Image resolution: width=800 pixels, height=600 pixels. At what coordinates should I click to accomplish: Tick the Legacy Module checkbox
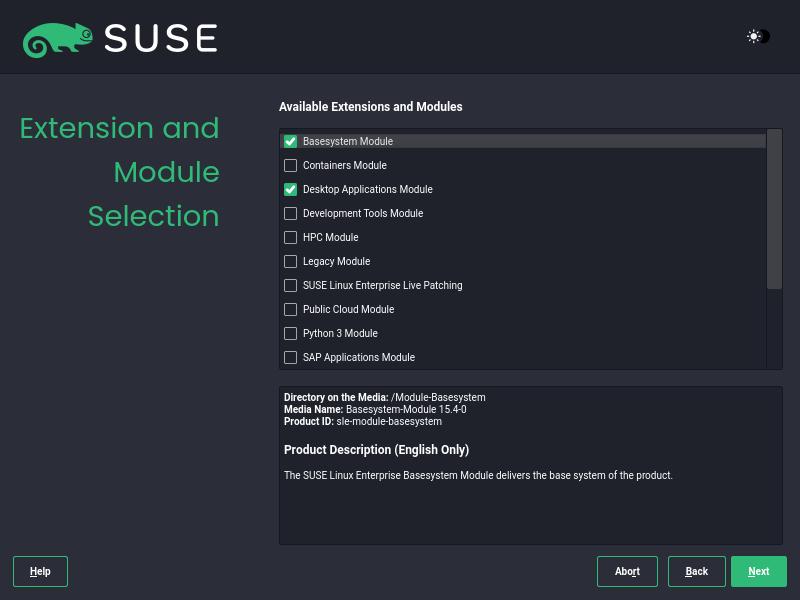[x=291, y=262]
